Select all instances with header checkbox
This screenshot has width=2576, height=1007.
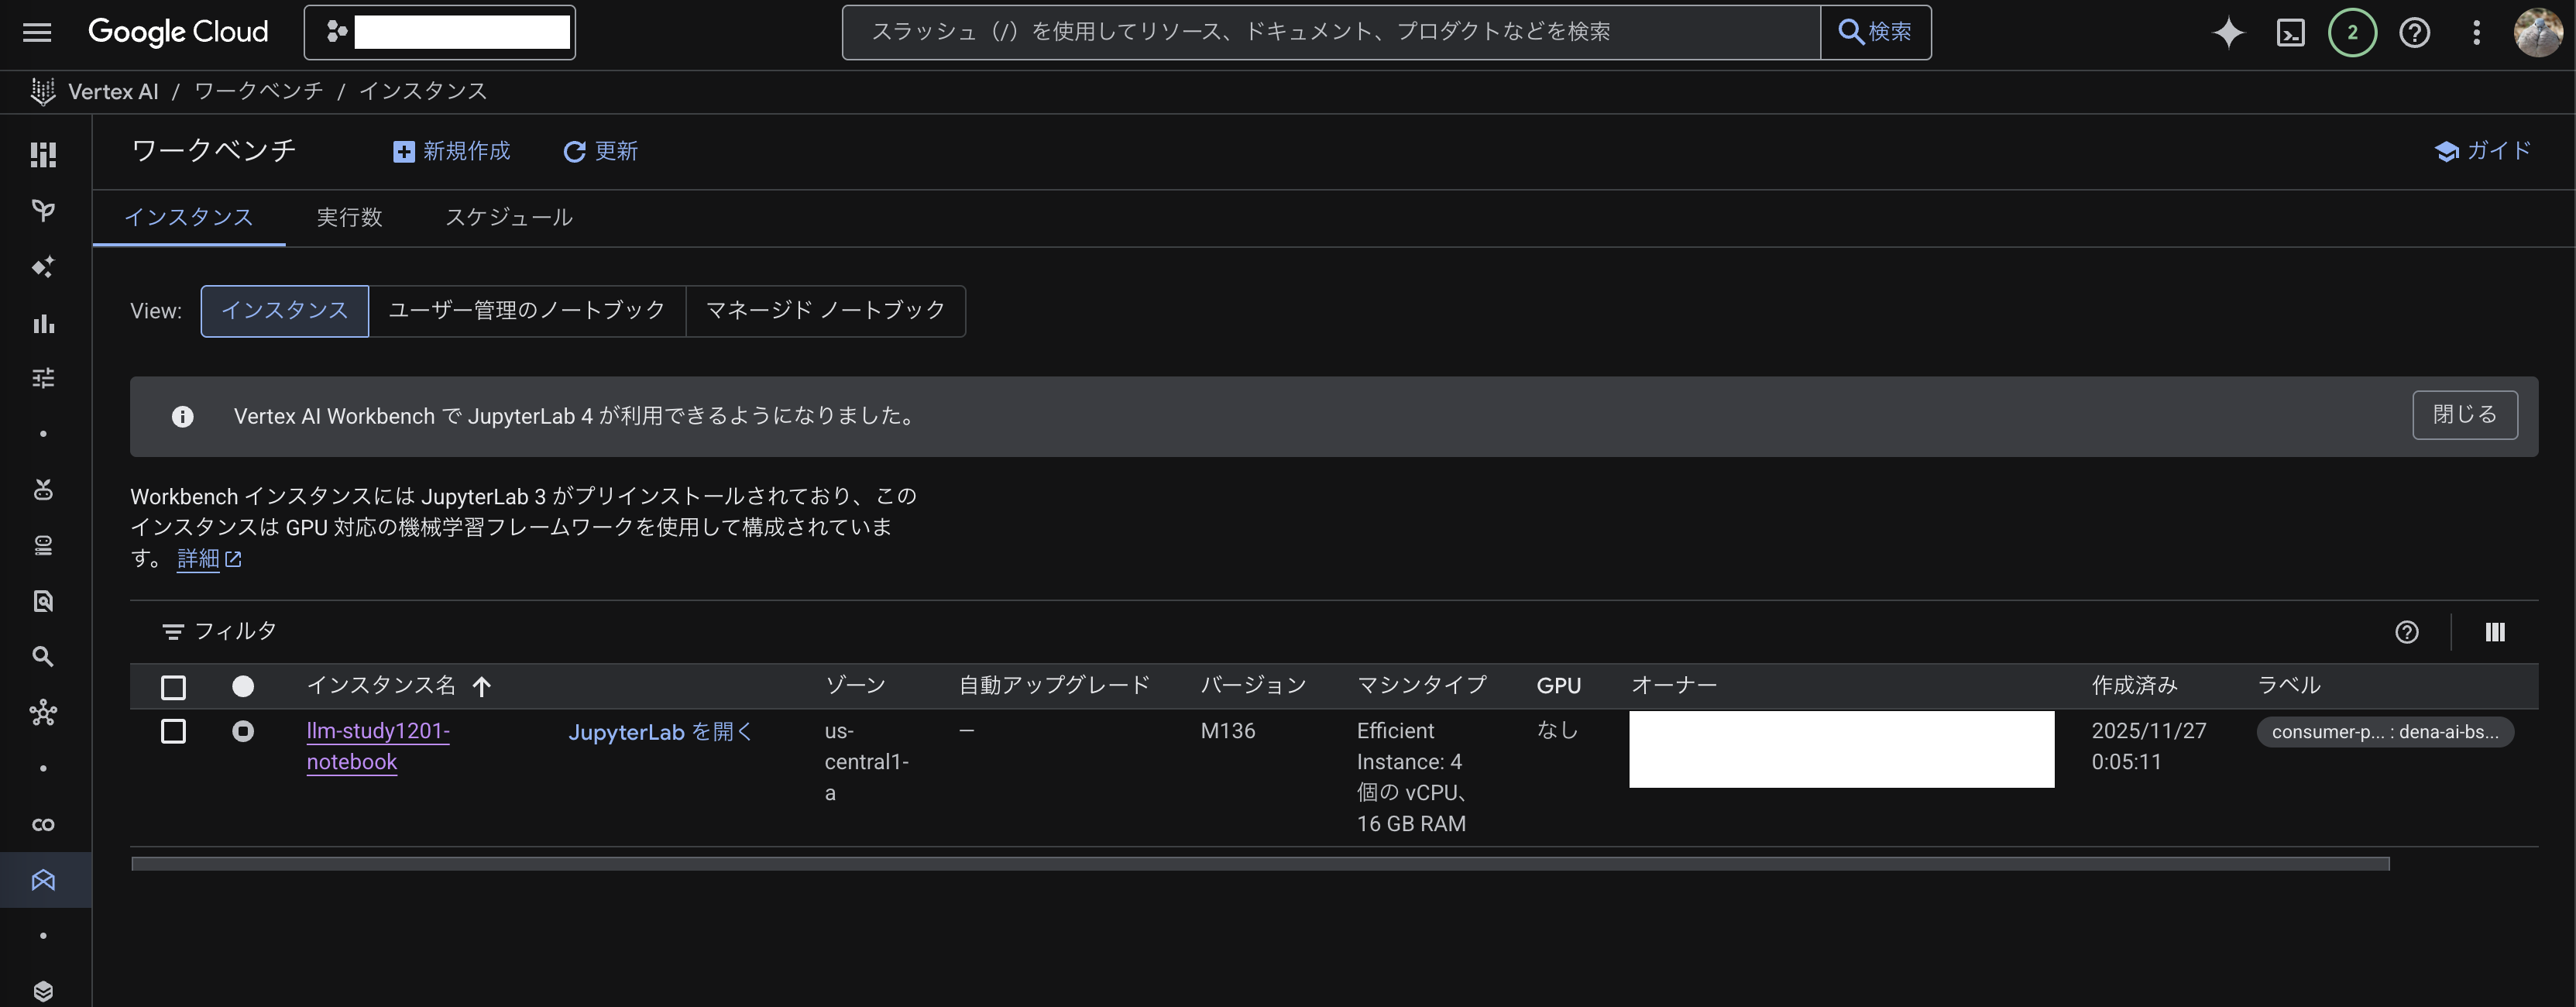[x=173, y=687]
